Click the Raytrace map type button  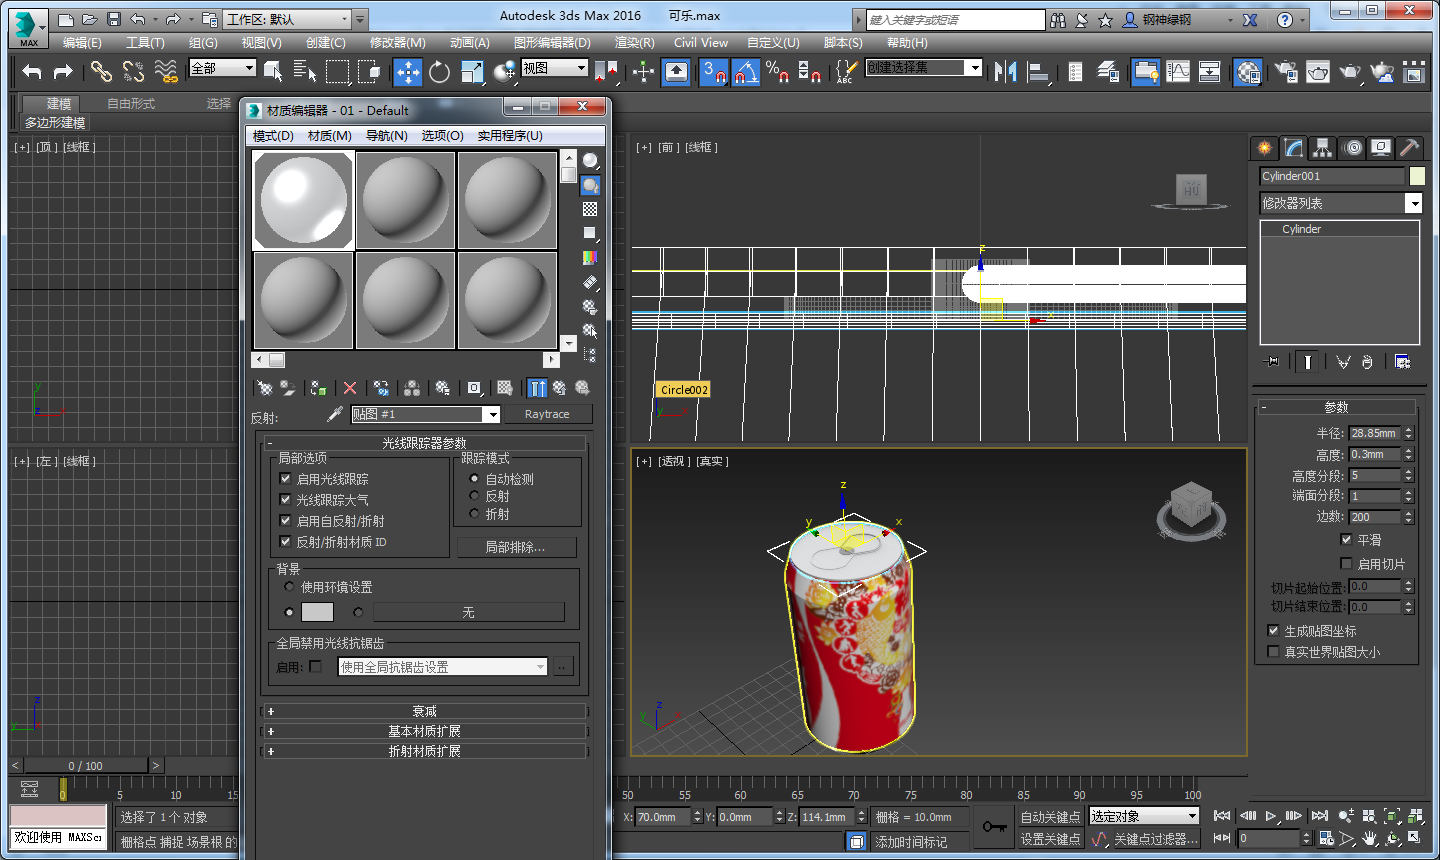pyautogui.click(x=547, y=414)
